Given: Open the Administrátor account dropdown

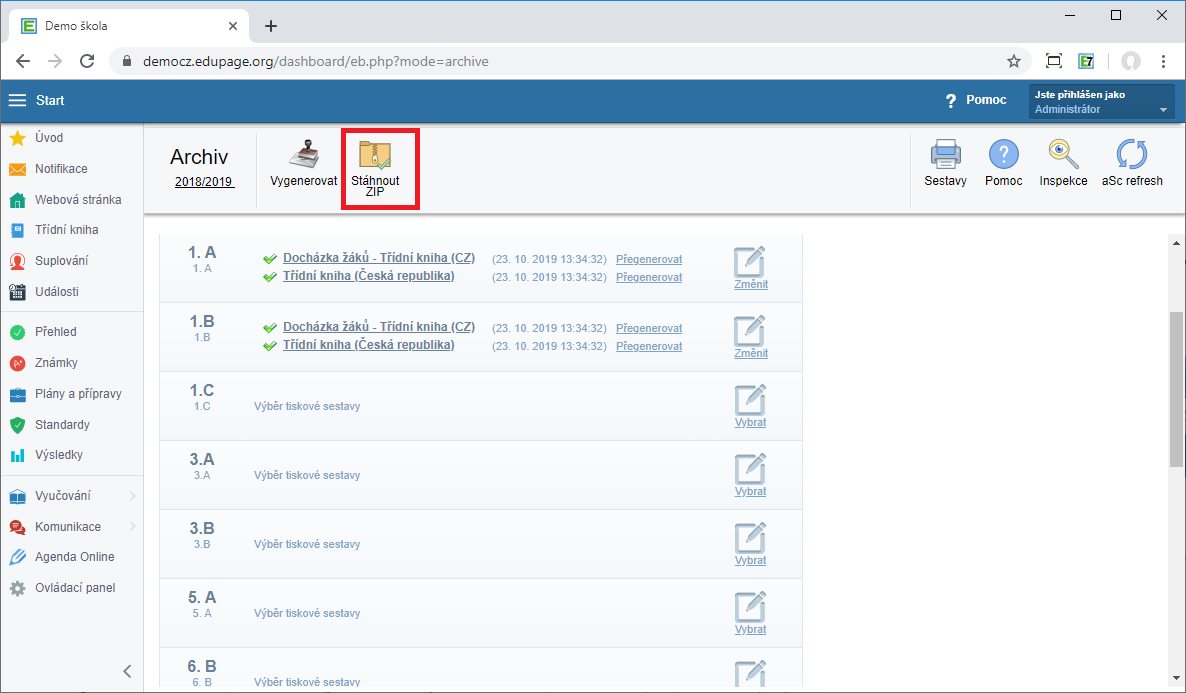Looking at the screenshot, I should point(1101,101).
